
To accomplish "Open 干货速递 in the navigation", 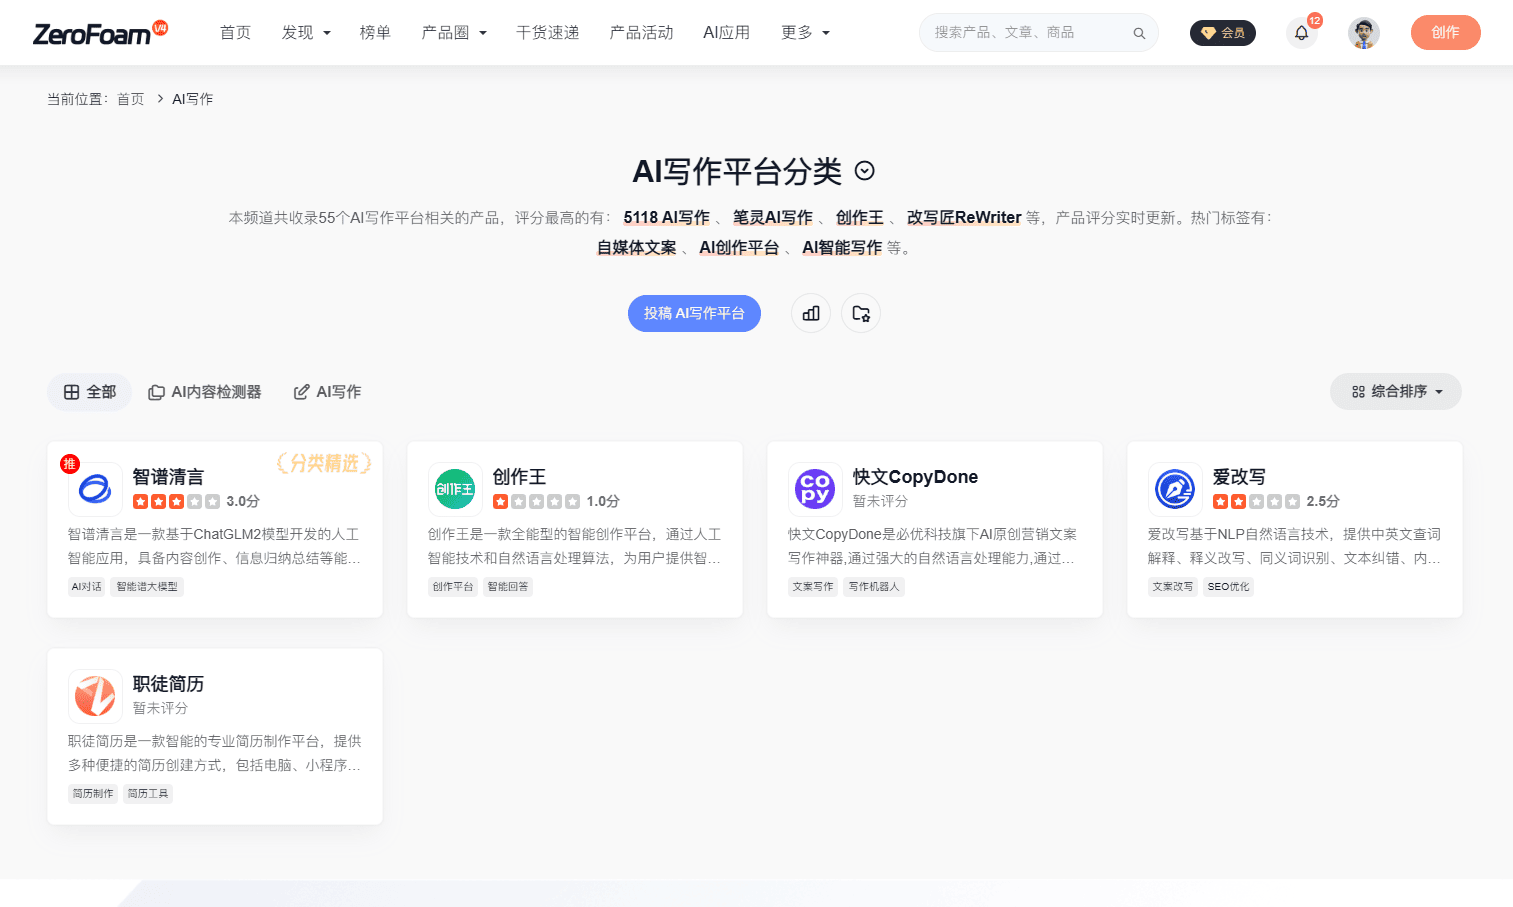I will click(x=548, y=33).
